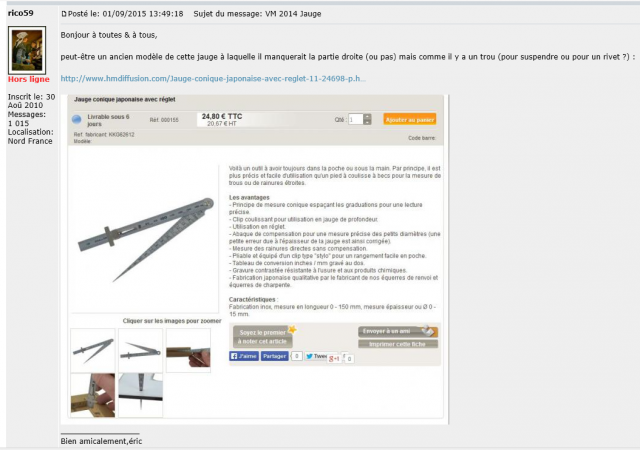Screen dimensions: 640x450
Task: Click the post icon beside Posté le
Action: [64, 14]
